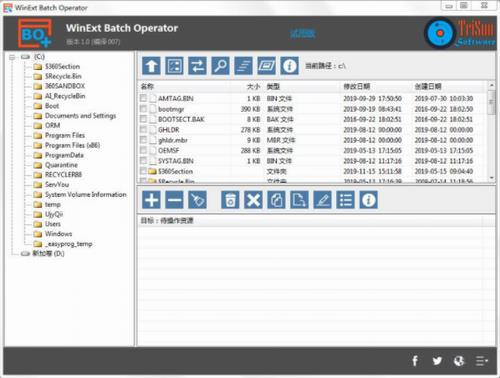
Task: Select System Volume Information folder
Action: pyautogui.click(x=86, y=194)
